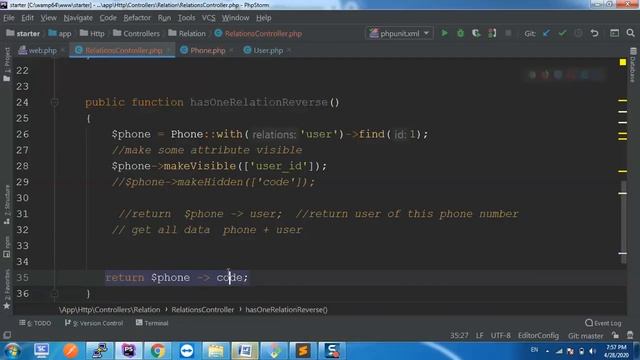
Task: Change UTF-8 file encoding in status bar
Action: point(500,336)
